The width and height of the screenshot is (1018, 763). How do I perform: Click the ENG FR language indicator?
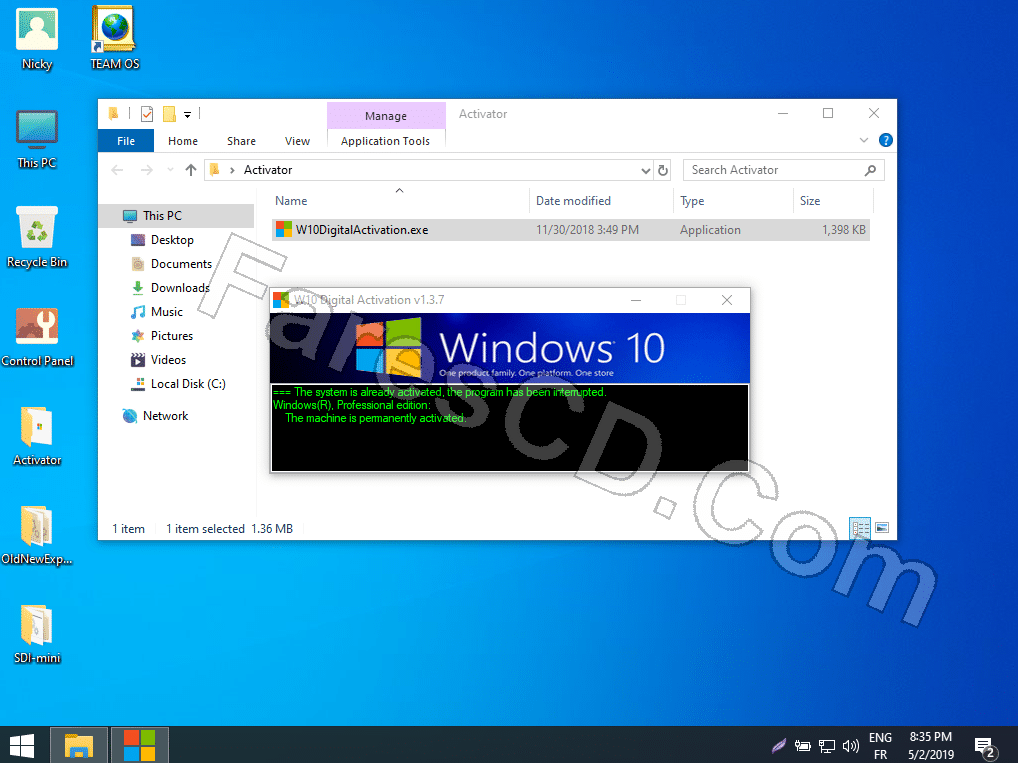tap(880, 745)
